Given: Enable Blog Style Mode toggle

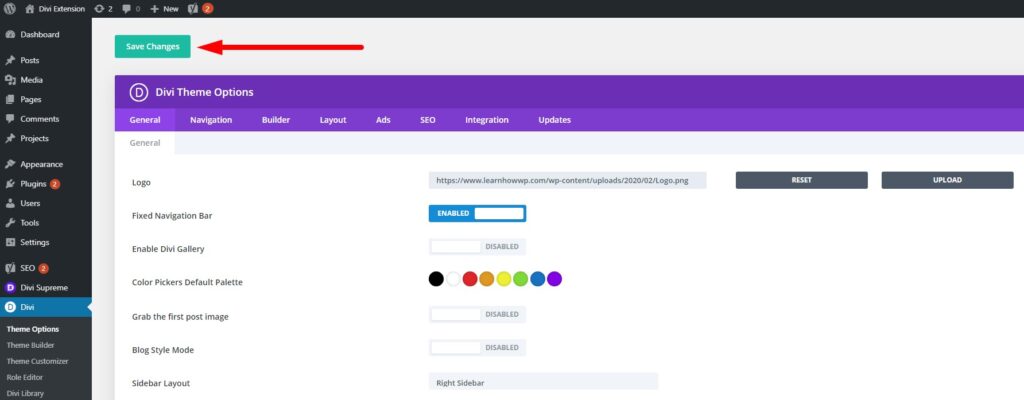Looking at the screenshot, I should [477, 348].
